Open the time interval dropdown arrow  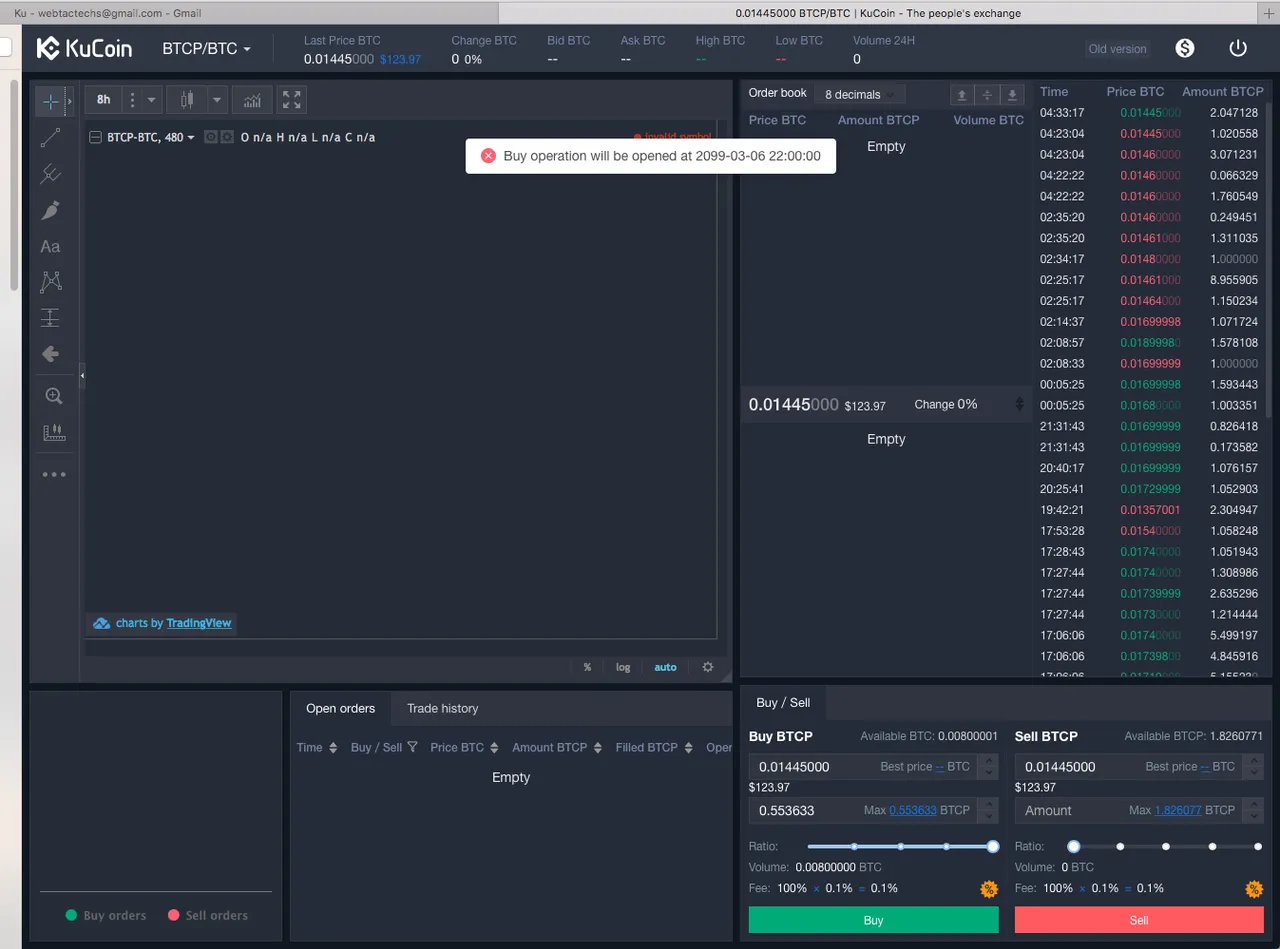pyautogui.click(x=152, y=100)
